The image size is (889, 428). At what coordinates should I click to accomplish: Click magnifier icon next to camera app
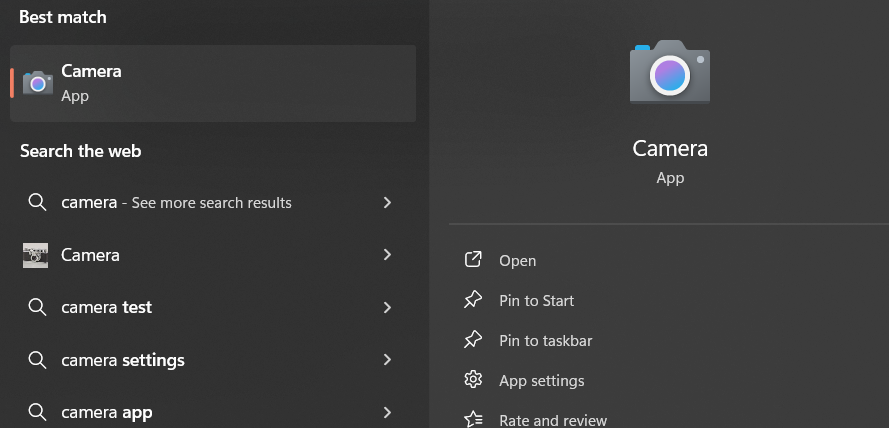(x=37, y=412)
